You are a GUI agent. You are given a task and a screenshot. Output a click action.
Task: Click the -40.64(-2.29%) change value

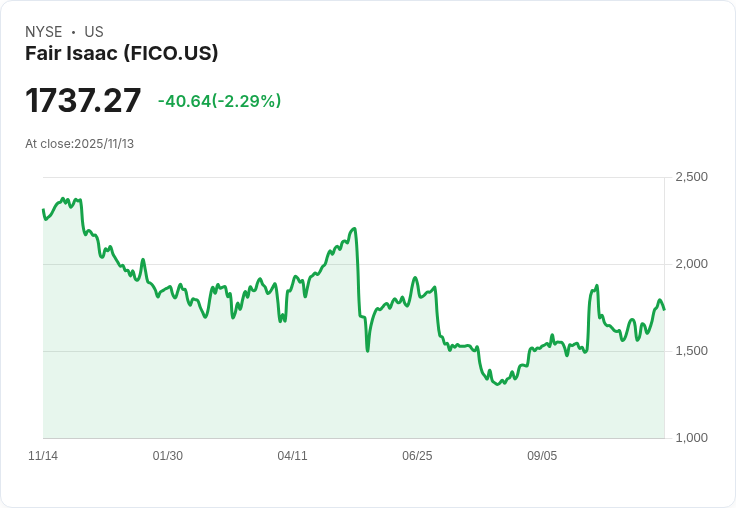click(219, 101)
